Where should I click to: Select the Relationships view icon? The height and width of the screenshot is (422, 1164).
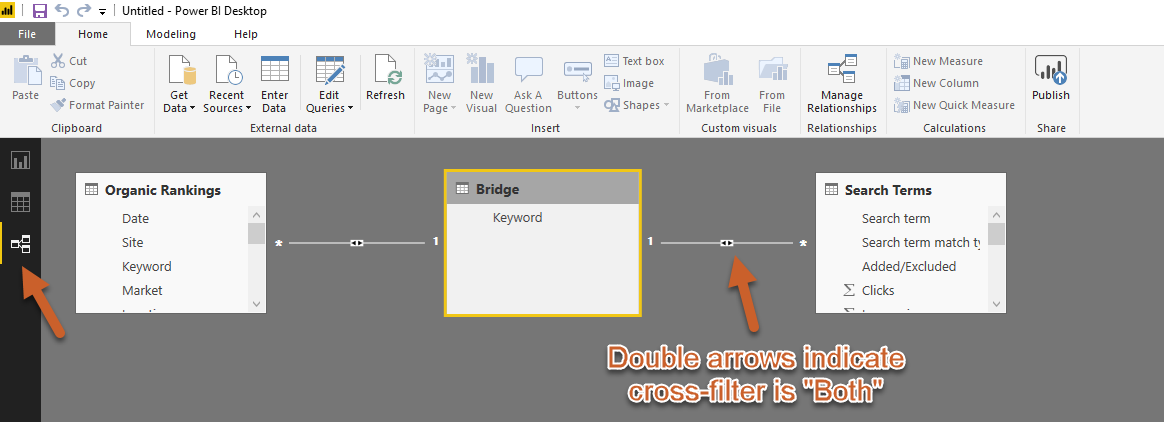click(x=20, y=244)
